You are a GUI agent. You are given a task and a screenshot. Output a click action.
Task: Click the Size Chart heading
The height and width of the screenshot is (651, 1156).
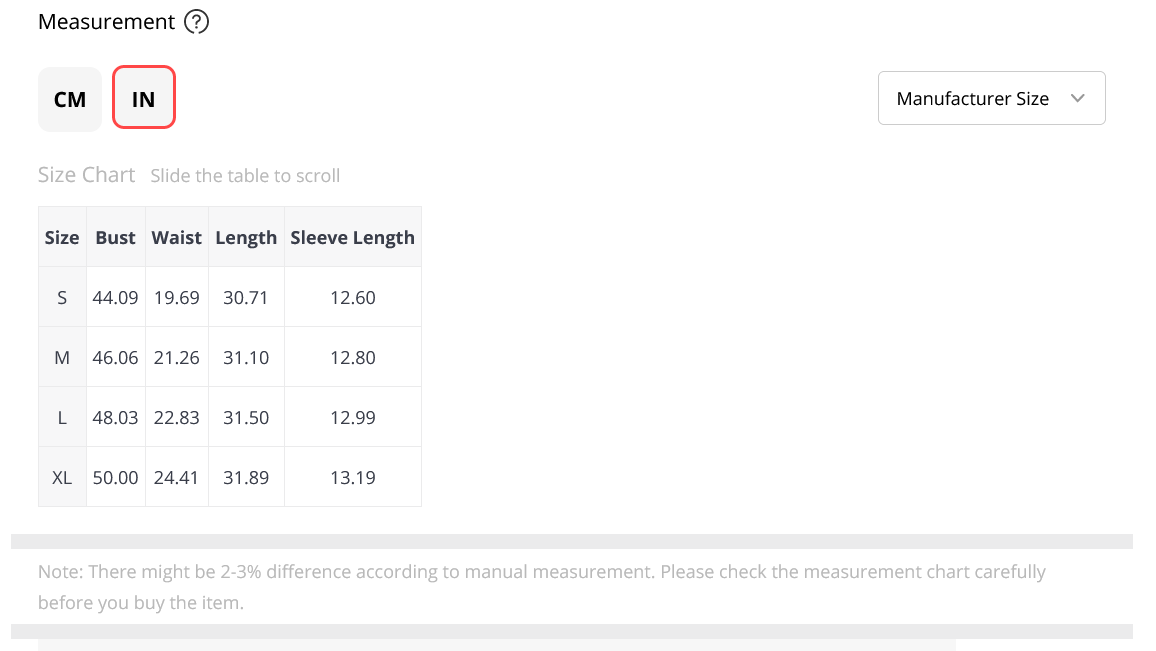click(x=86, y=175)
